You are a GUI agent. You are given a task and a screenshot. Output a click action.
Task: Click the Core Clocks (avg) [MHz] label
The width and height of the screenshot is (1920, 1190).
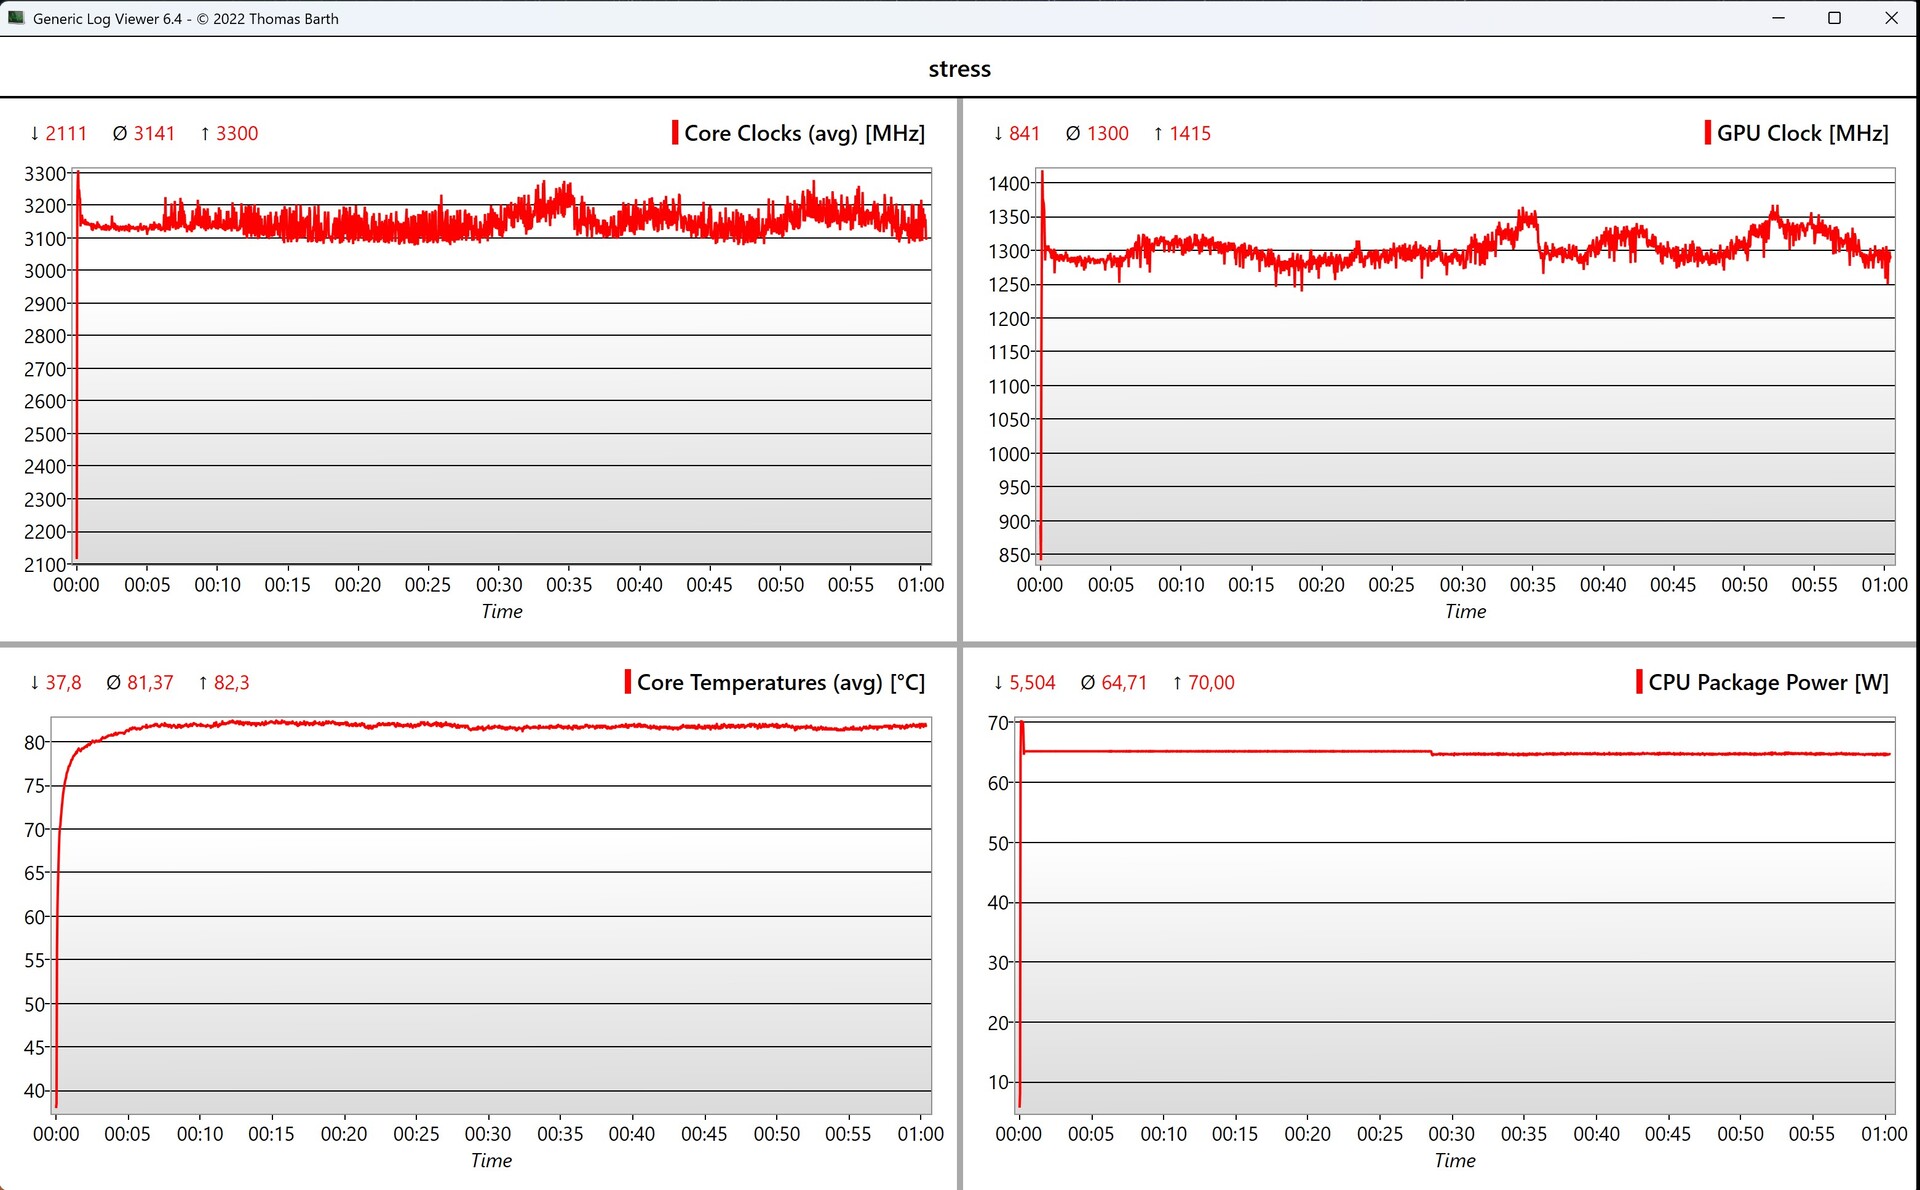coord(804,133)
